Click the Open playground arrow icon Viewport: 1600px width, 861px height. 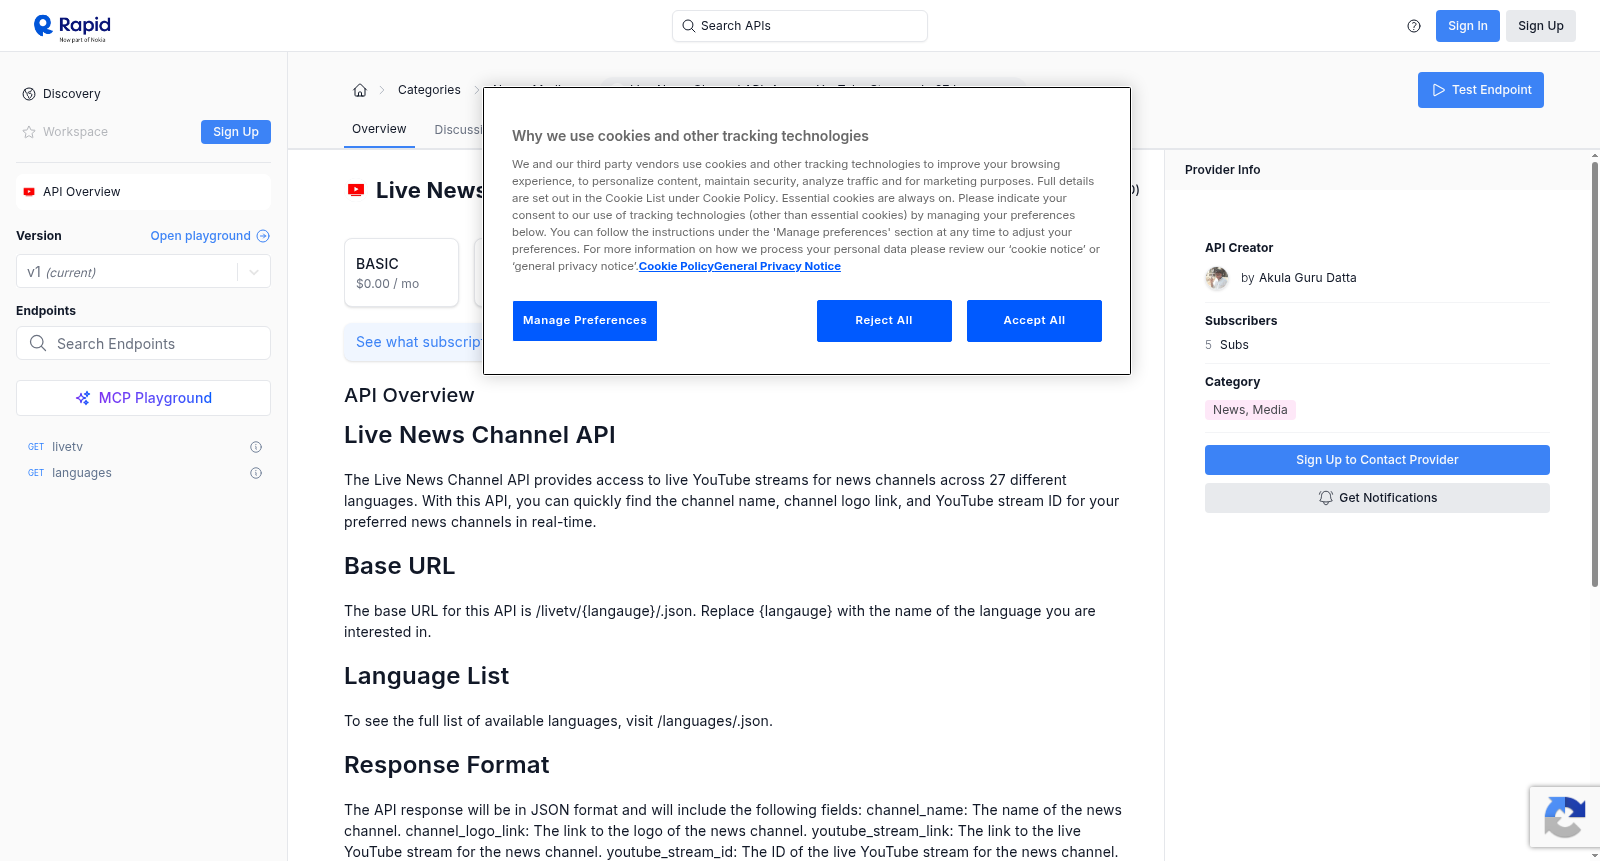[263, 236]
